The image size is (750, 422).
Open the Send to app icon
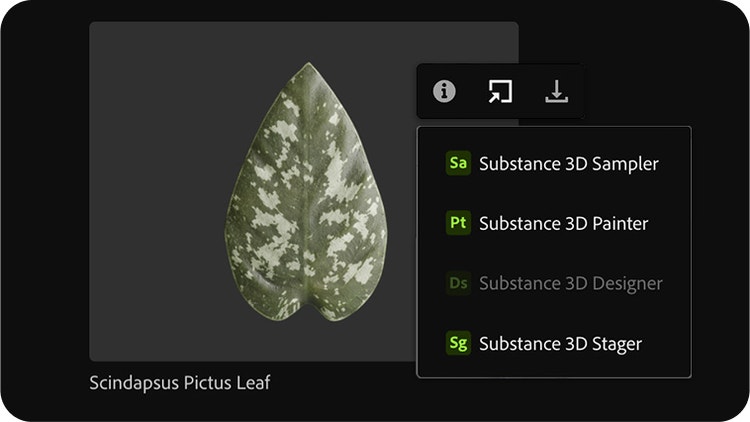499,92
